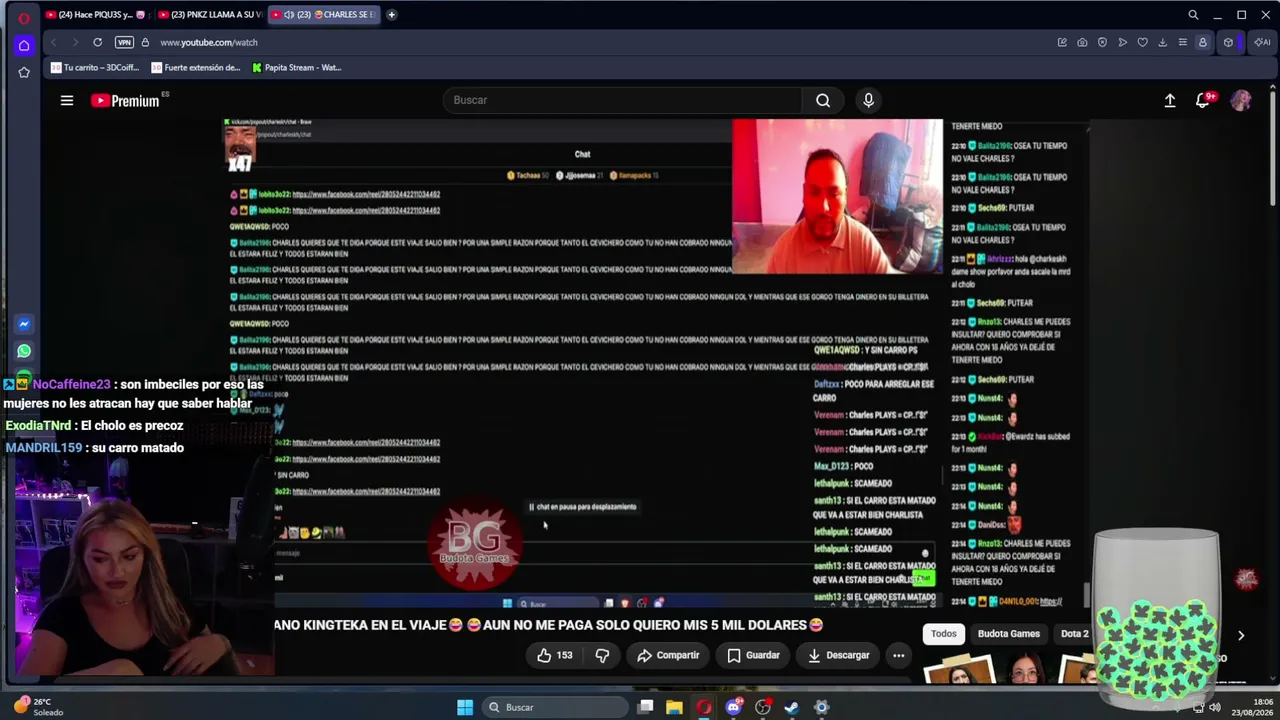Click the taskbar 'Buscar' search box

pyautogui.click(x=554, y=707)
